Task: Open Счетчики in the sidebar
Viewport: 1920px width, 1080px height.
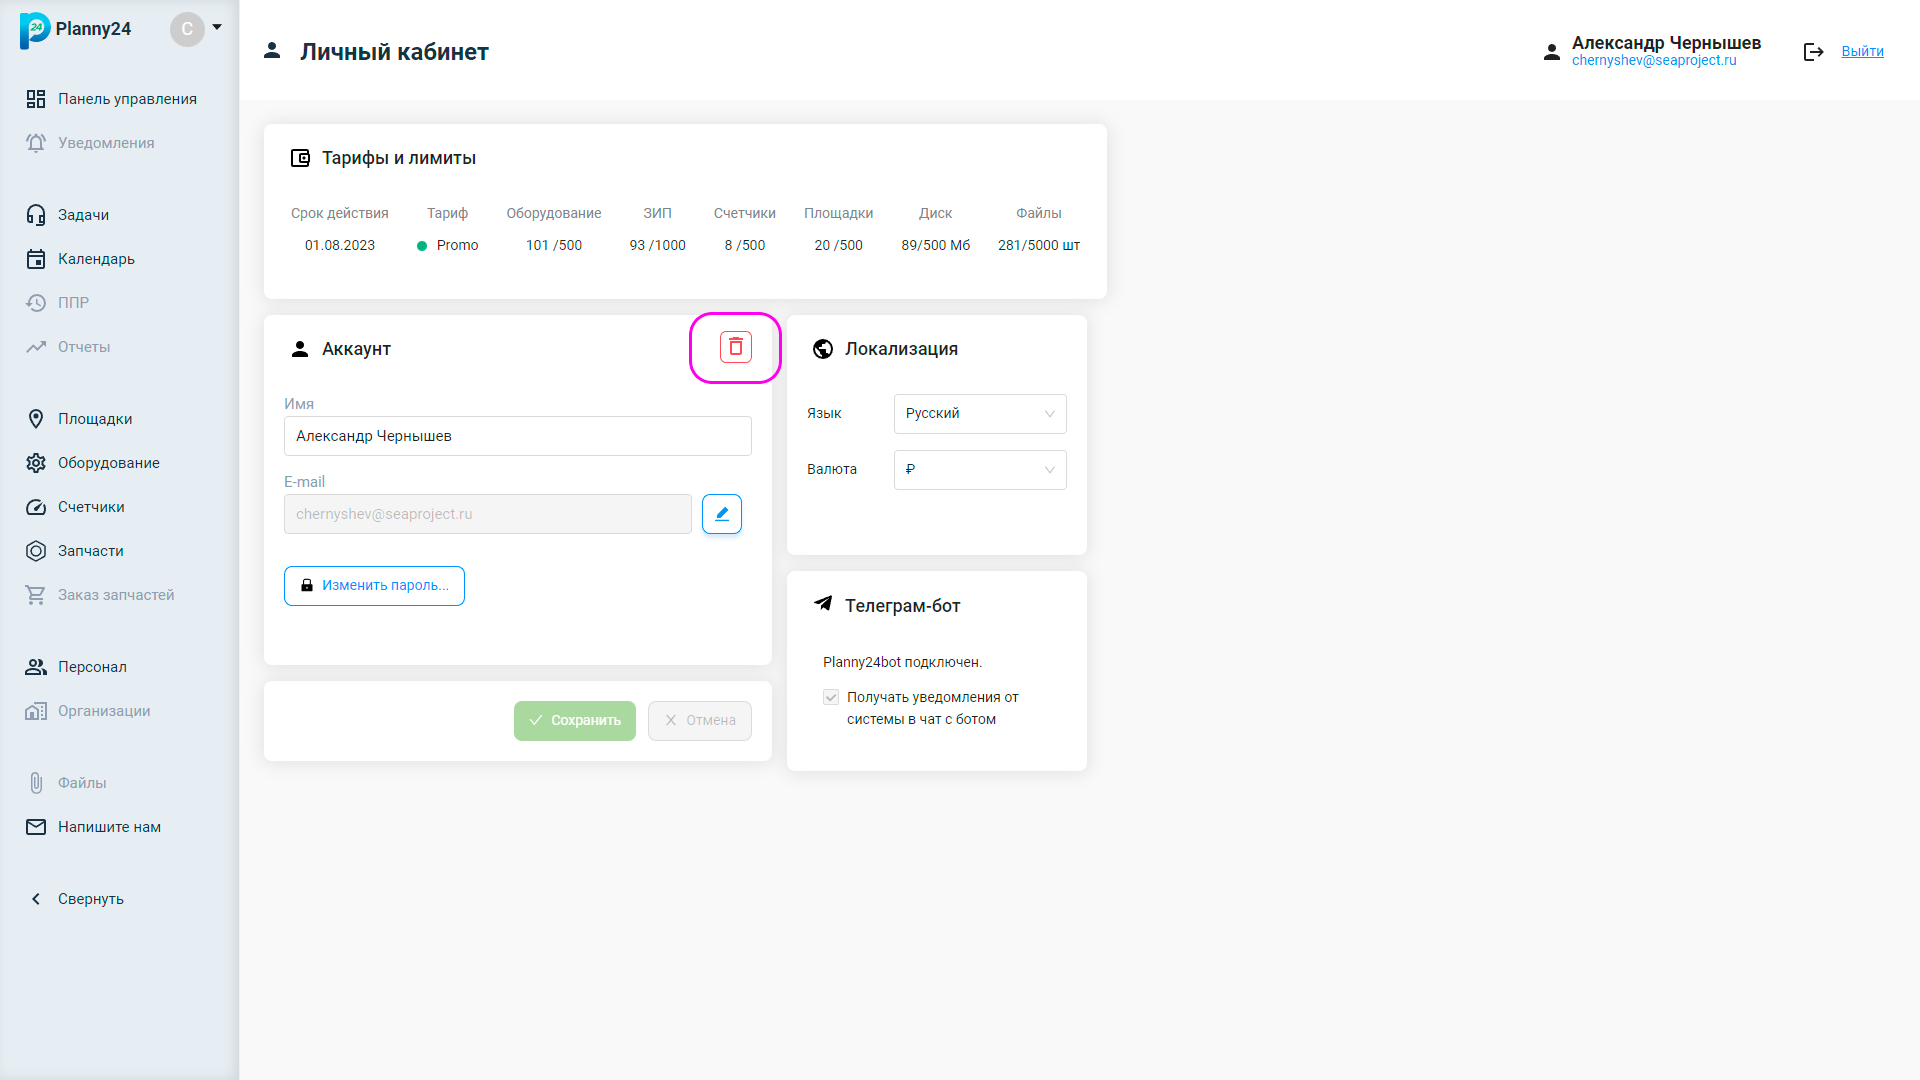Action: (91, 507)
